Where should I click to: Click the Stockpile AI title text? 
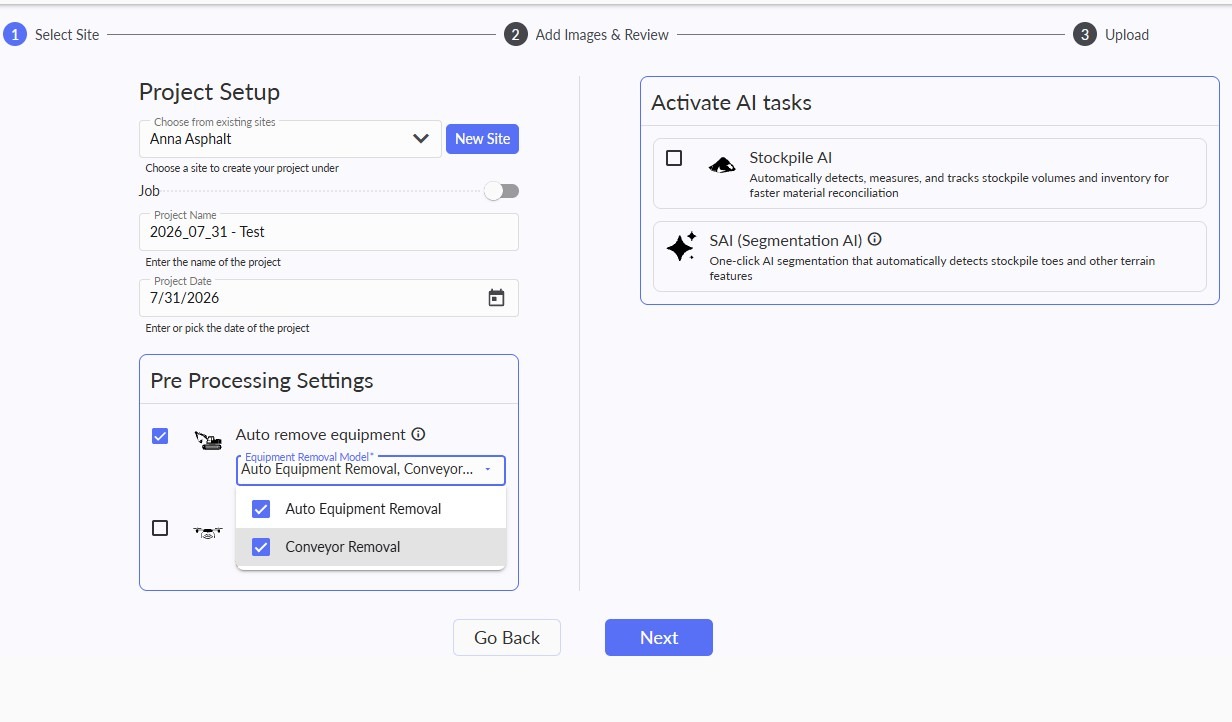click(x=790, y=158)
